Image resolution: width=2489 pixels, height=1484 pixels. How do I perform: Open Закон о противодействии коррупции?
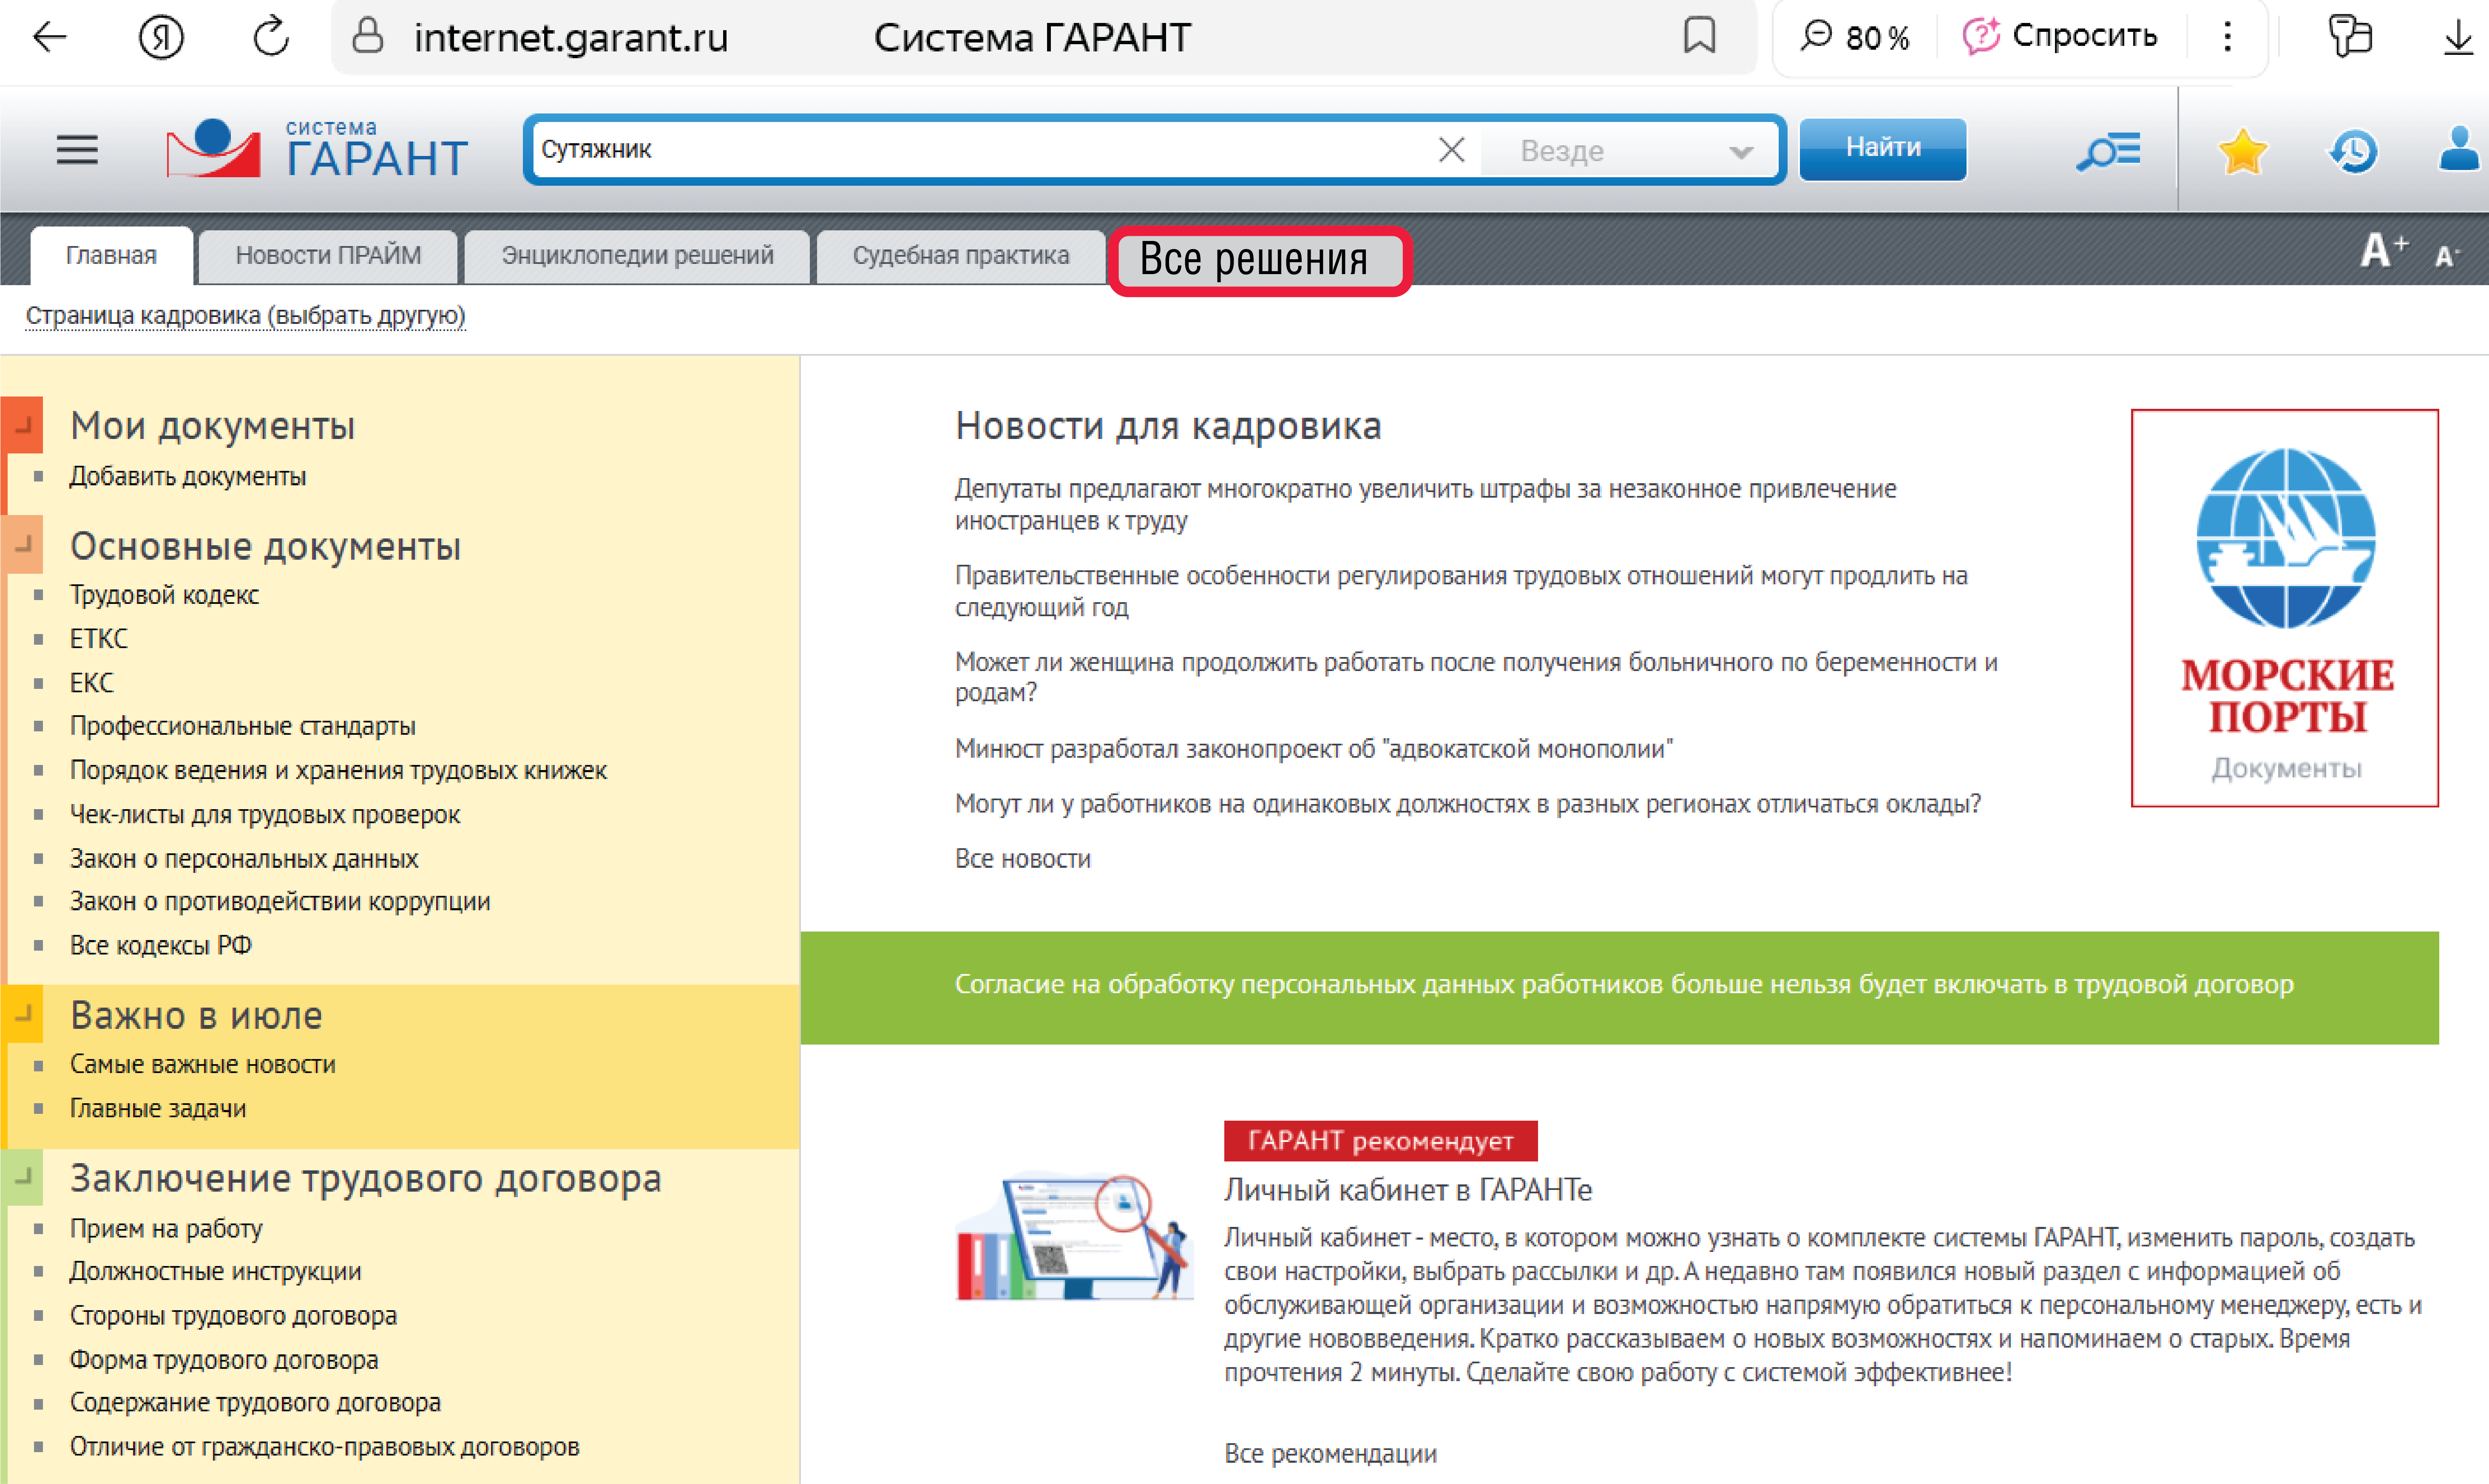(x=280, y=901)
